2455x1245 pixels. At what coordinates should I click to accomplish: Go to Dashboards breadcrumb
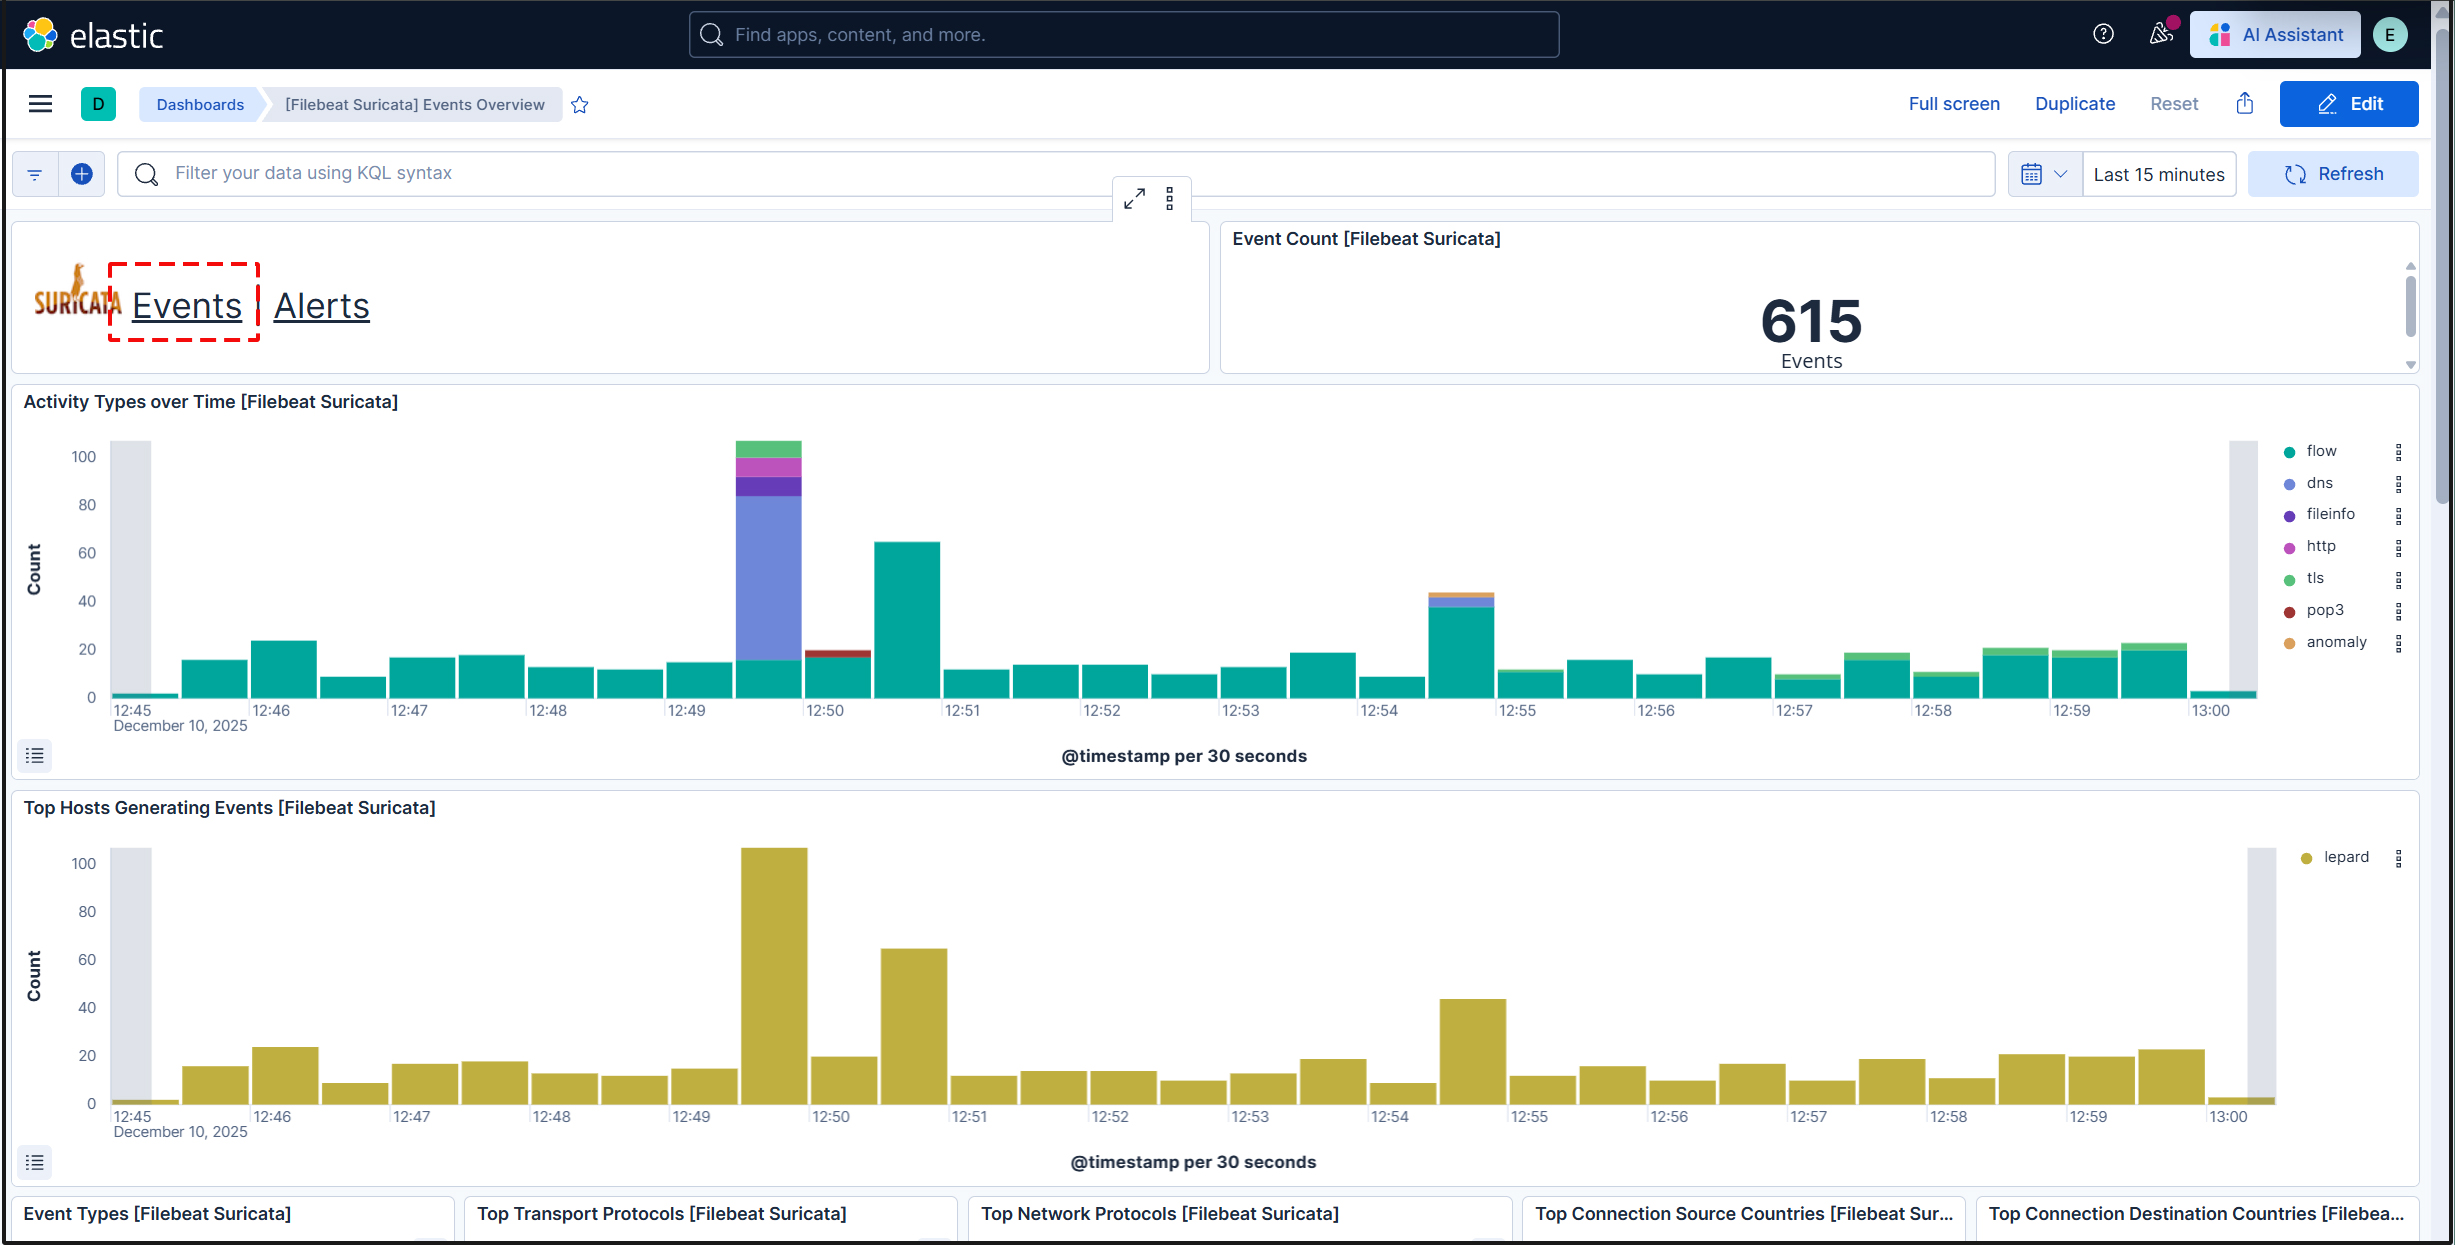coord(200,105)
